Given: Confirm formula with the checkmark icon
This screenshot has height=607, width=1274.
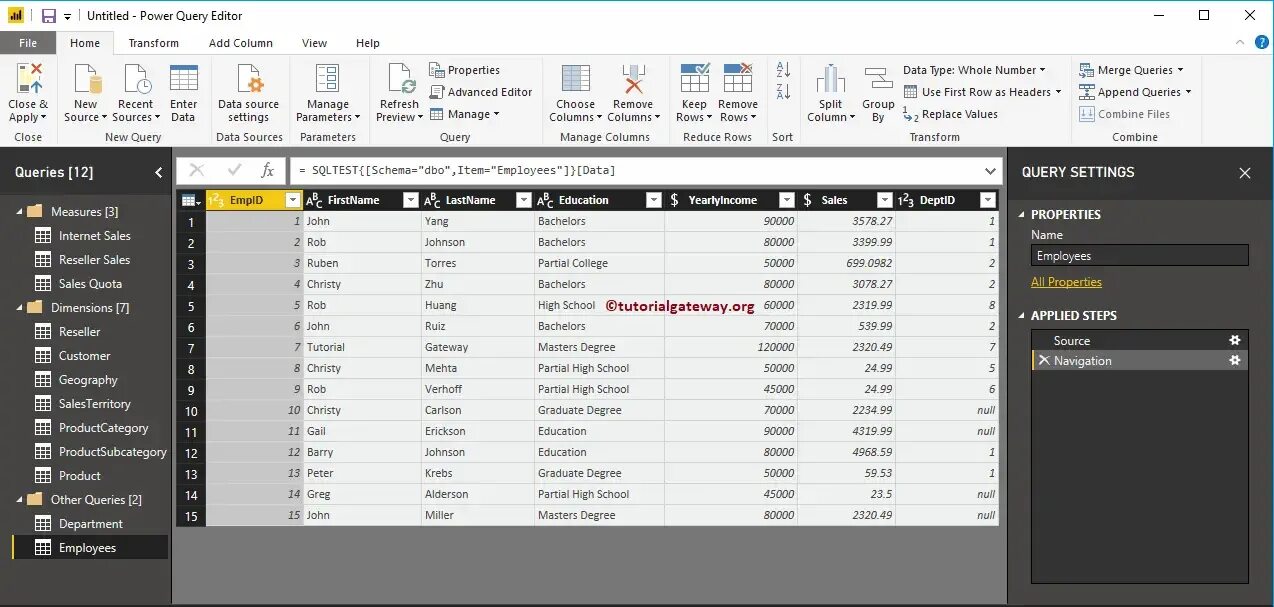Looking at the screenshot, I should (235, 170).
